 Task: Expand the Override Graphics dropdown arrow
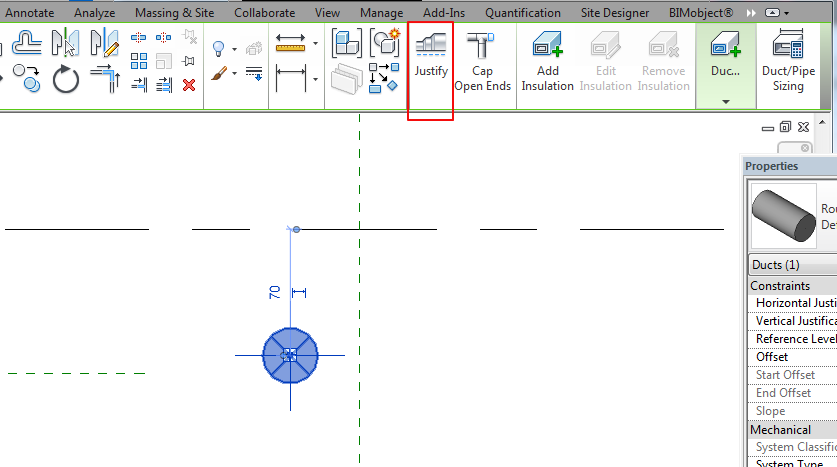pyautogui.click(x=234, y=73)
